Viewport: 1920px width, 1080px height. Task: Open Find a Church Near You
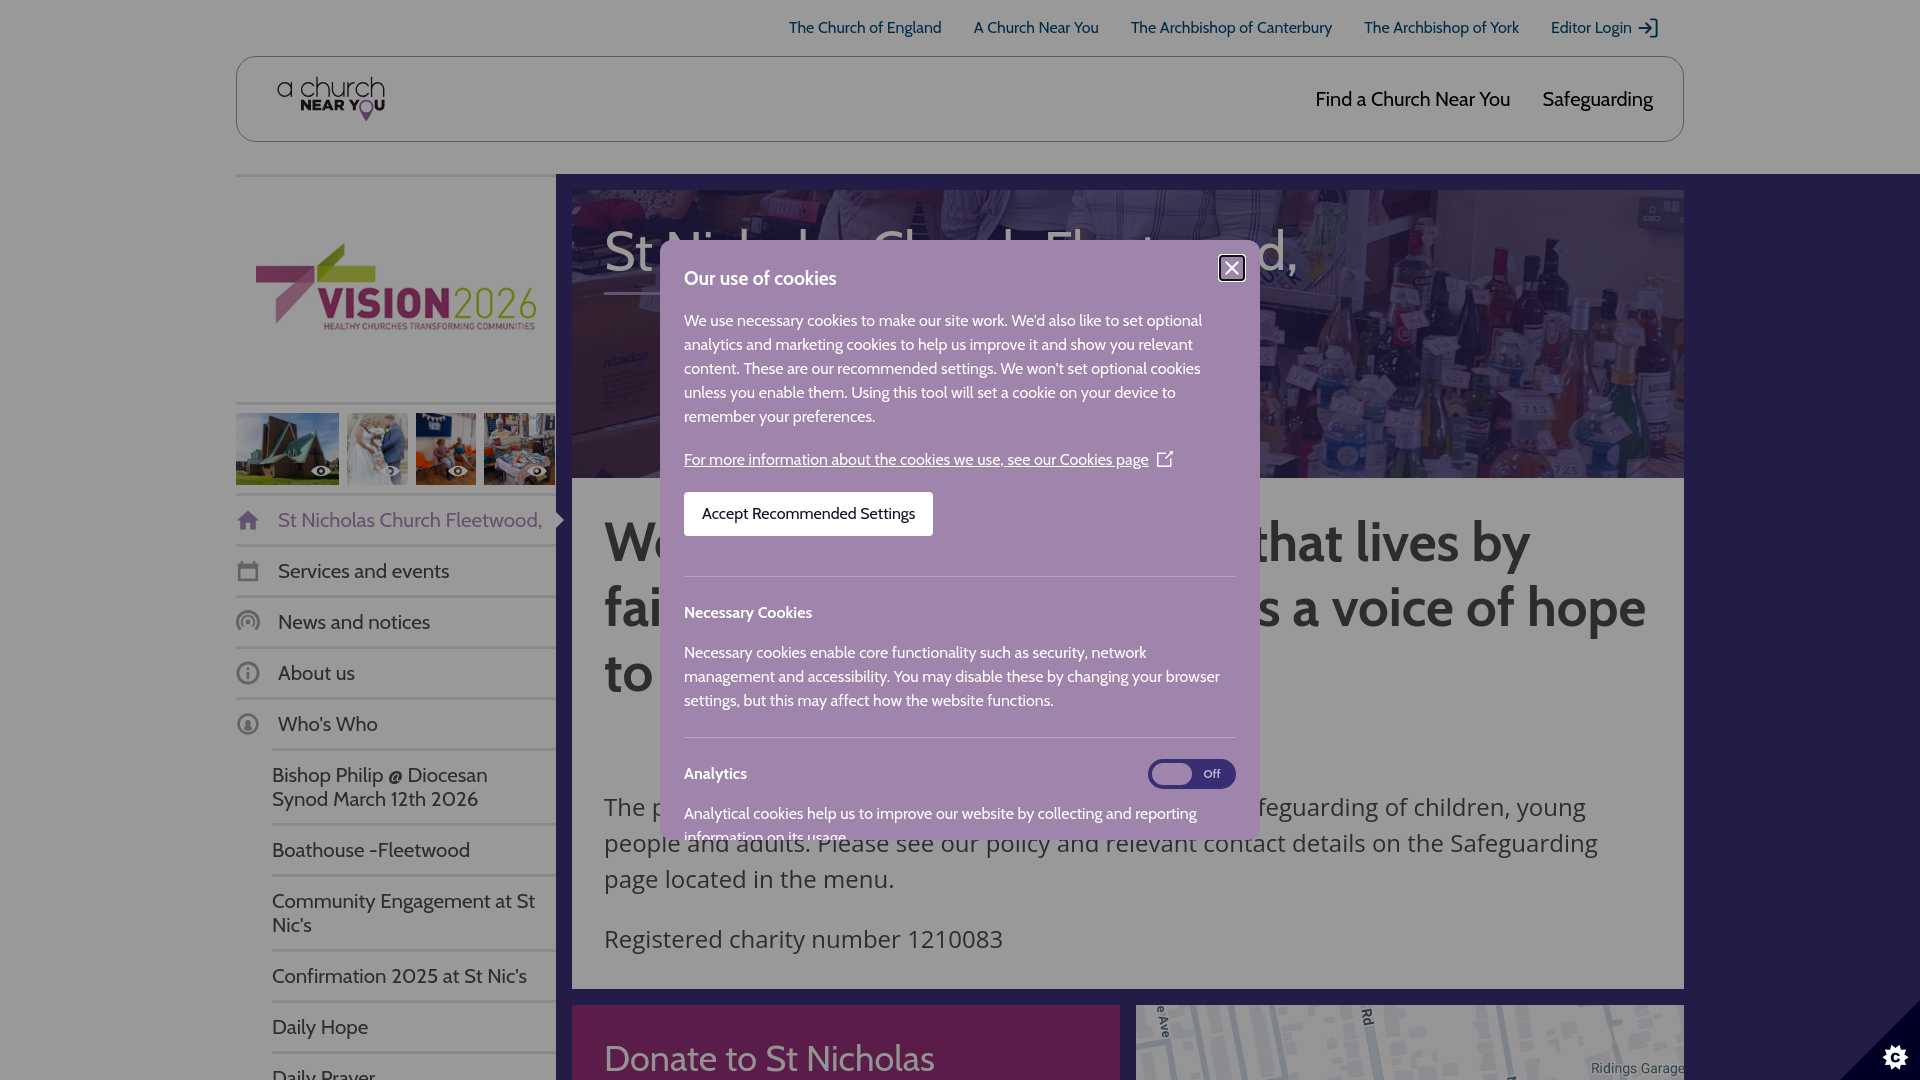point(1412,99)
